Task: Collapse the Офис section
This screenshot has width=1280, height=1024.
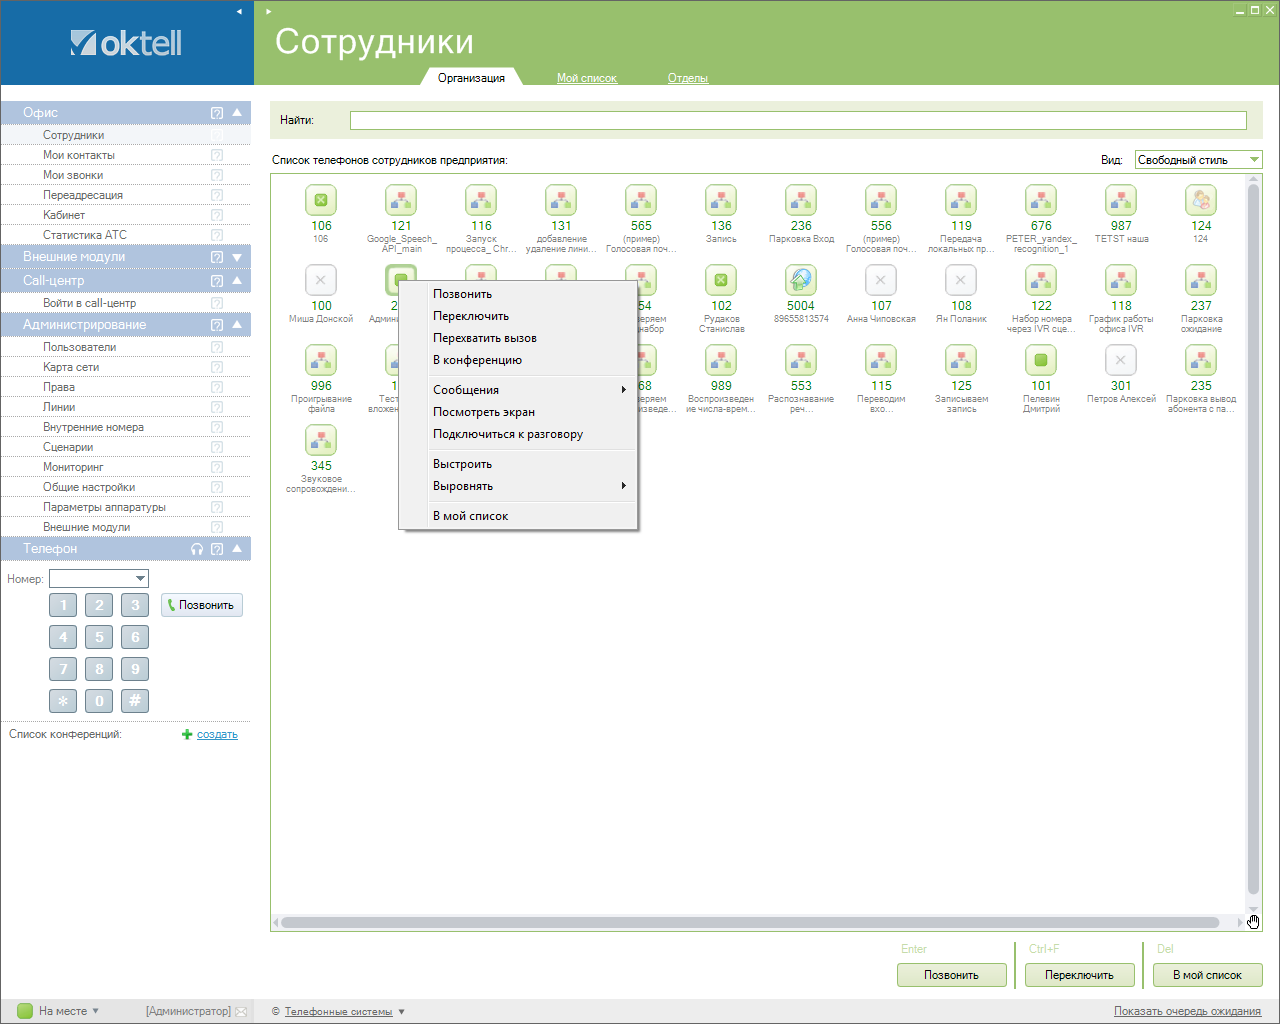Action: point(237,113)
